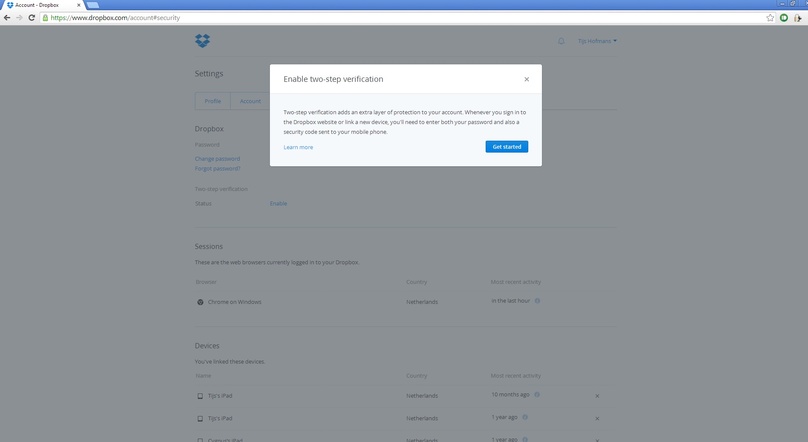Image resolution: width=808 pixels, height=442 pixels.
Task: Switch to the Account settings tab
Action: pos(250,101)
